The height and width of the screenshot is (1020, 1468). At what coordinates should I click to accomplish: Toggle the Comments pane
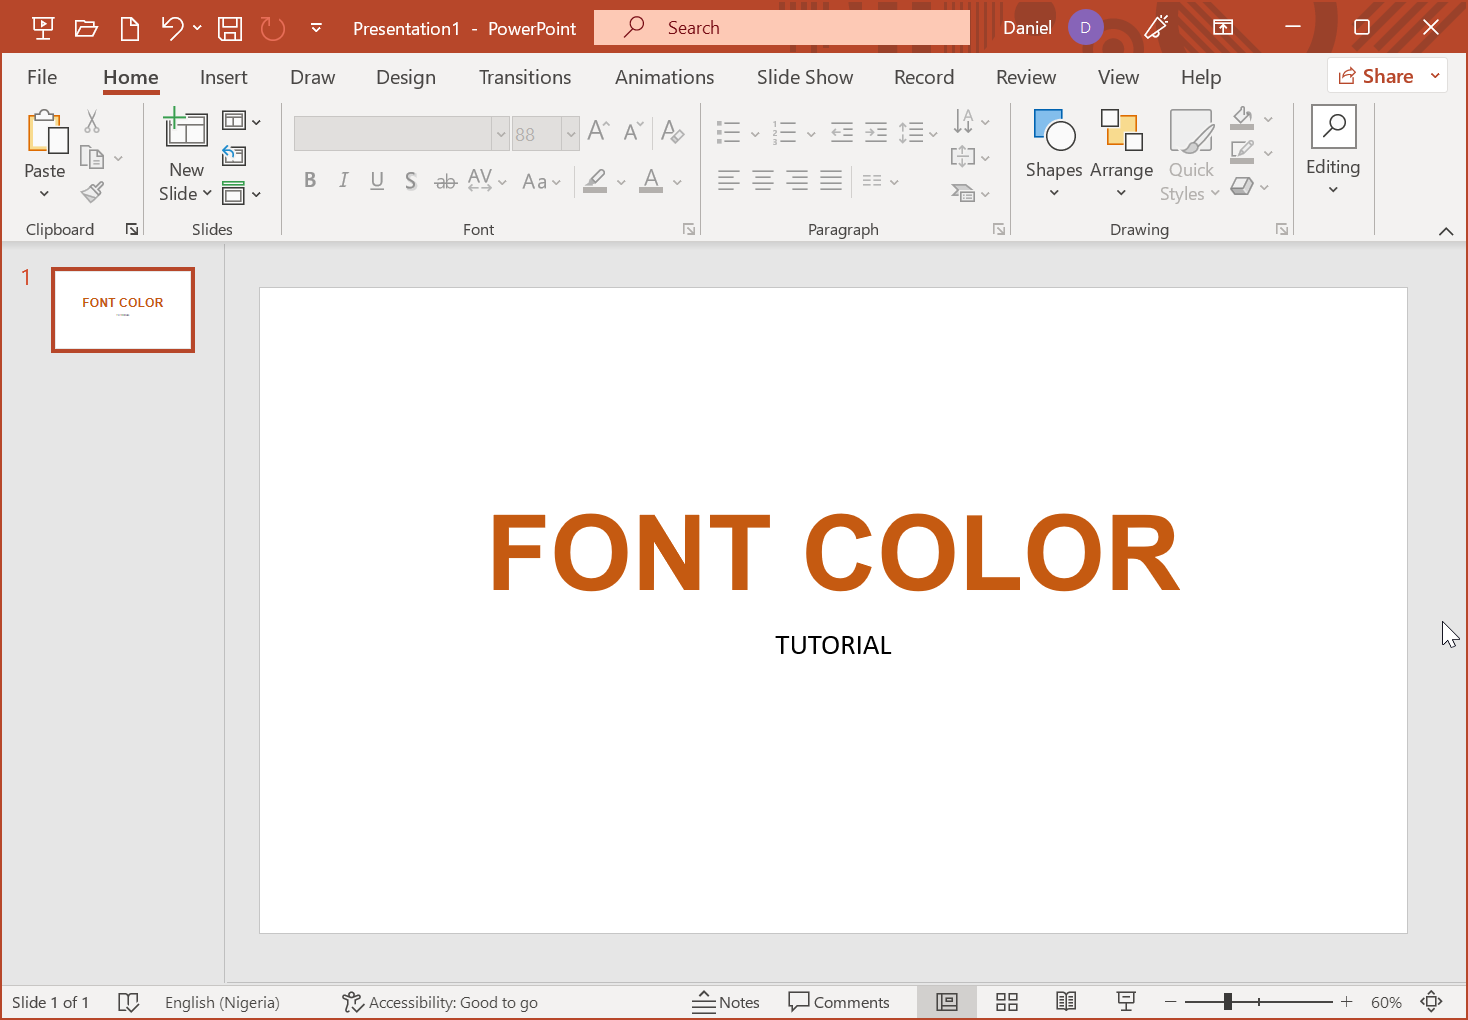coord(839,1002)
